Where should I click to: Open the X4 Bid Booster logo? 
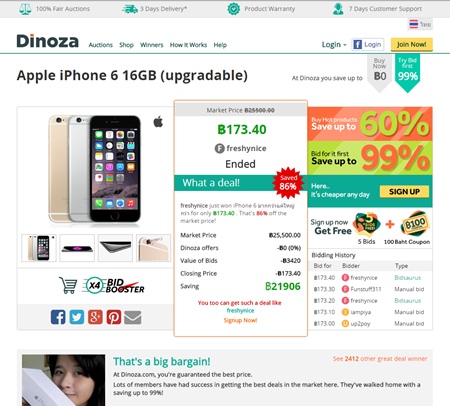(114, 286)
